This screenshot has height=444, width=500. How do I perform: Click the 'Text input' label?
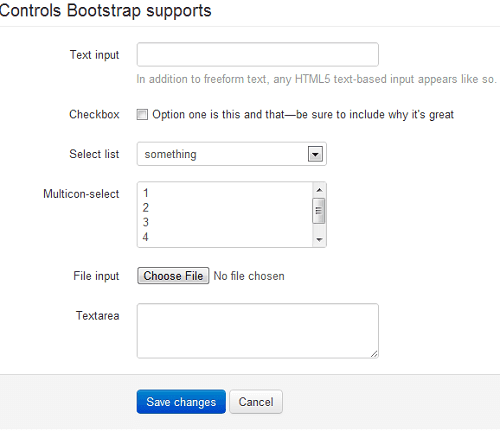(x=94, y=55)
